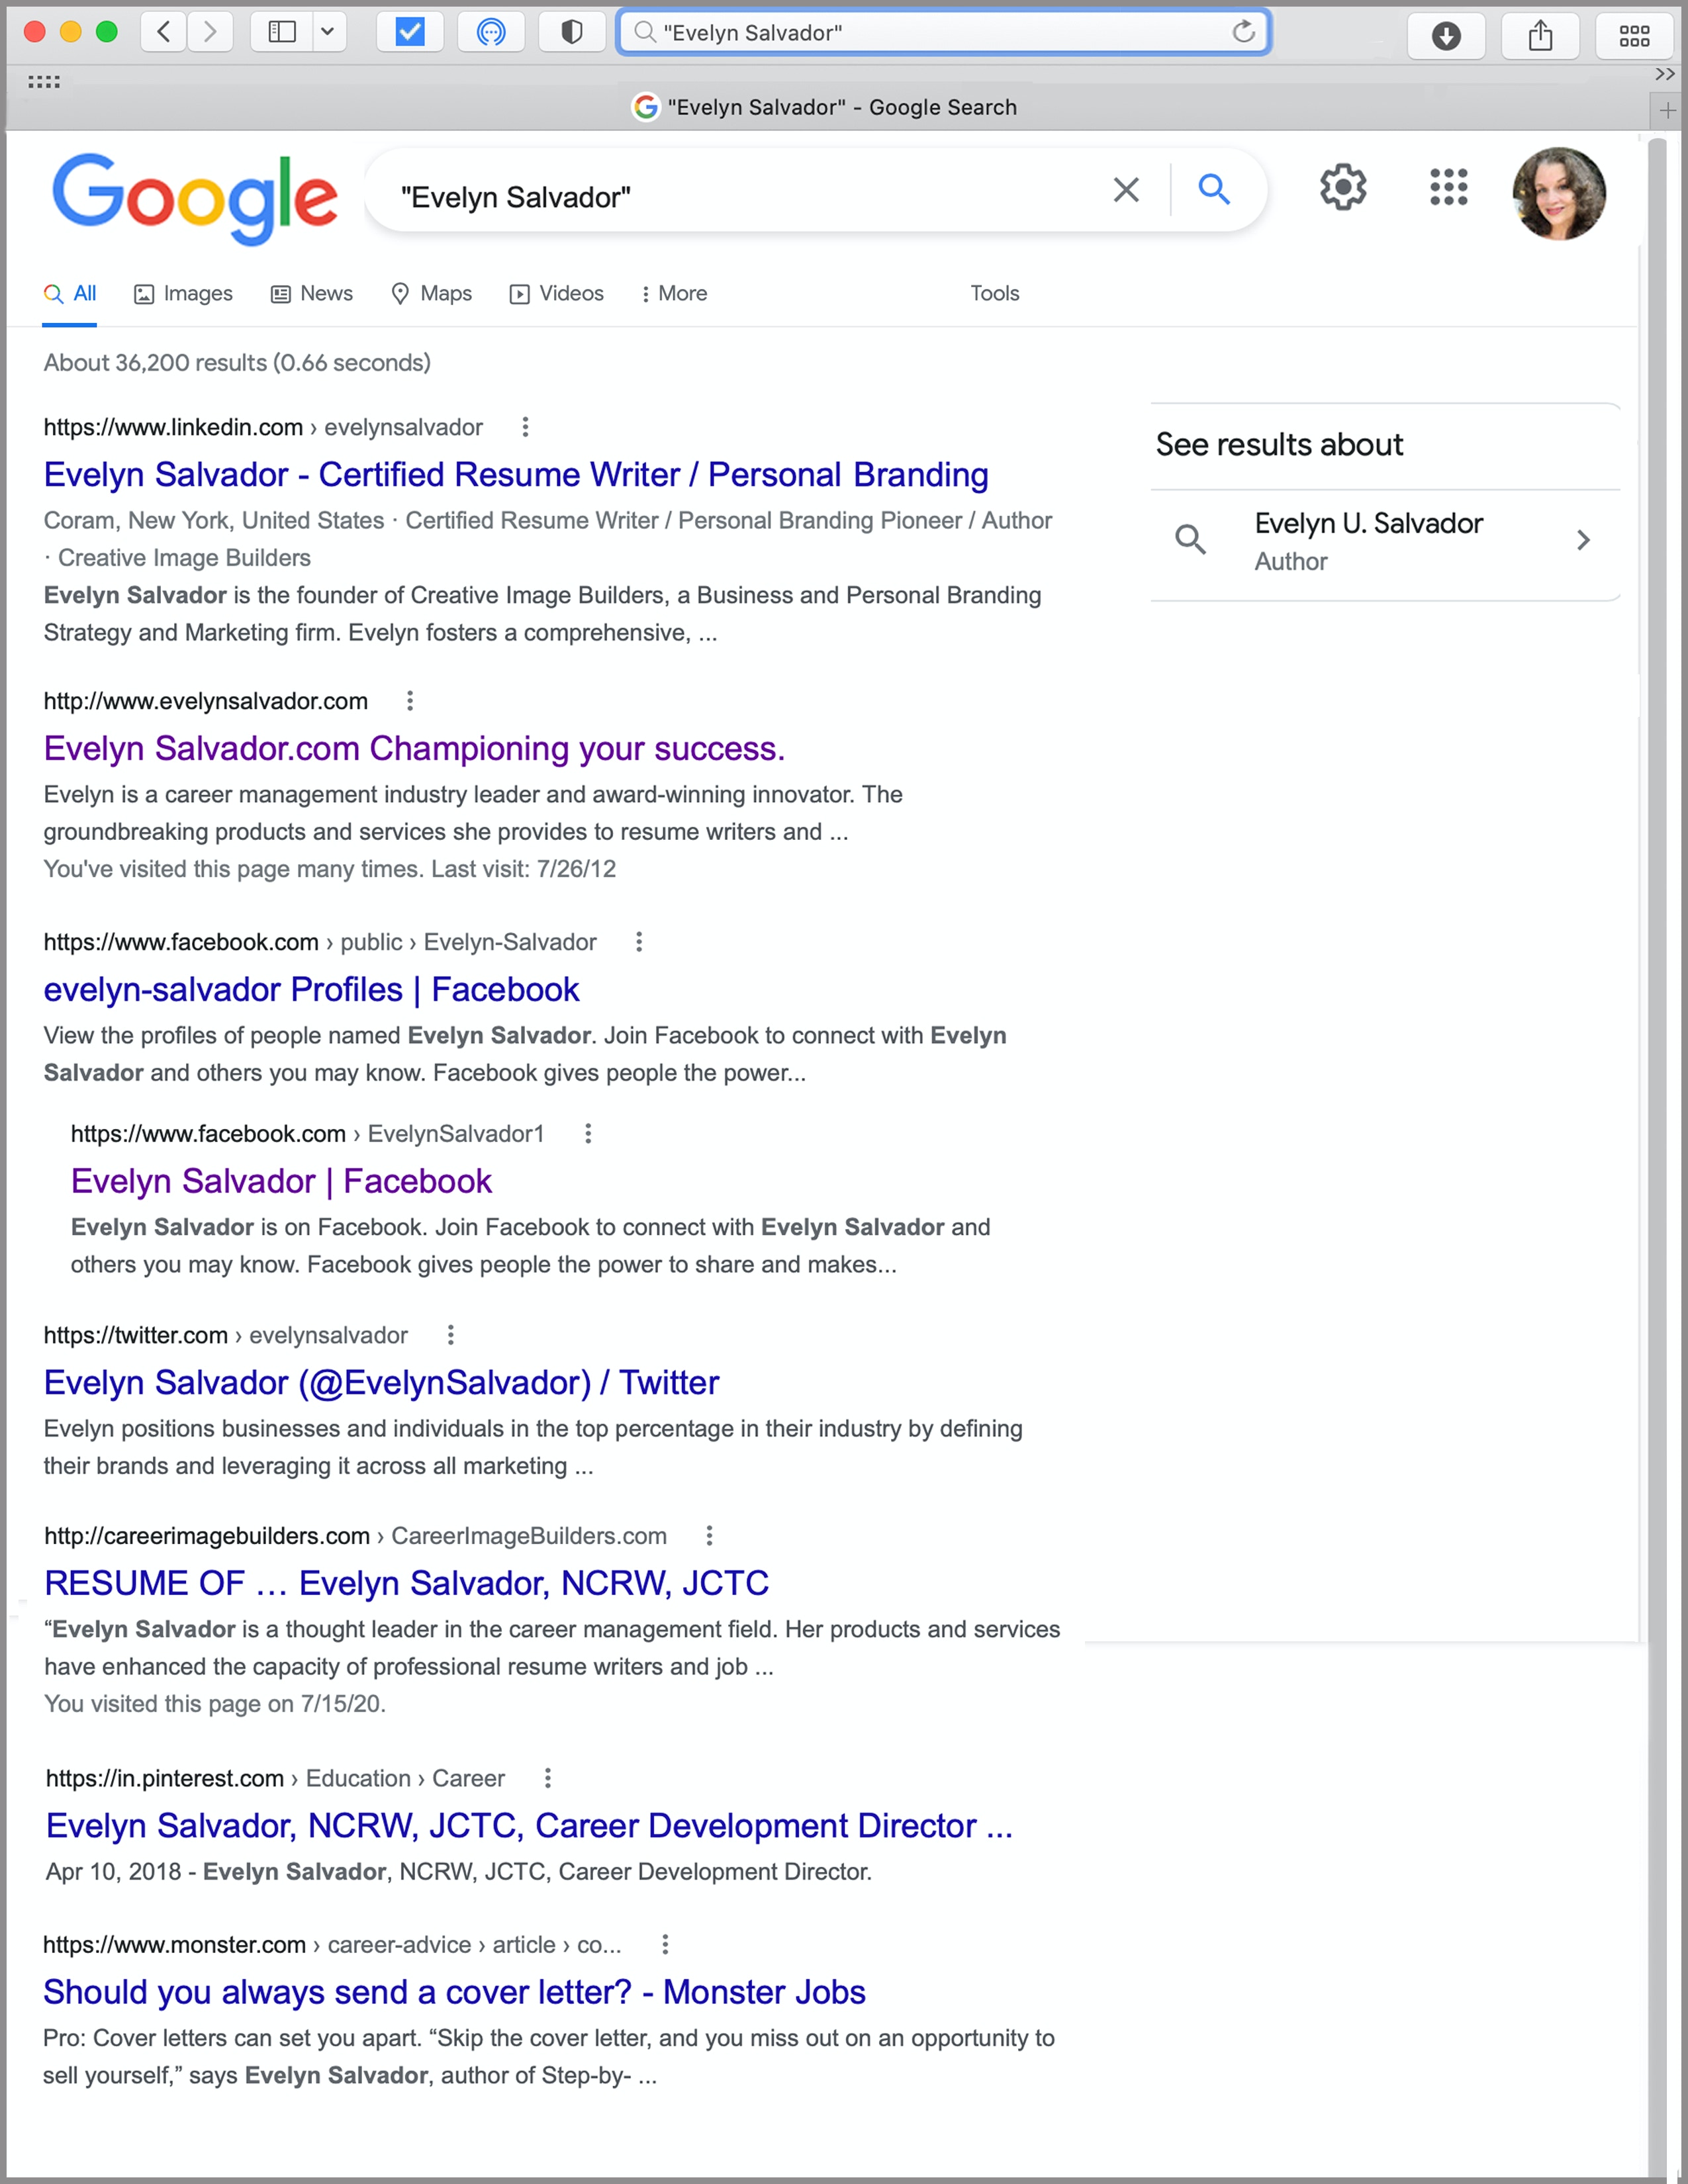Open the privacy shield report icon

(572, 32)
